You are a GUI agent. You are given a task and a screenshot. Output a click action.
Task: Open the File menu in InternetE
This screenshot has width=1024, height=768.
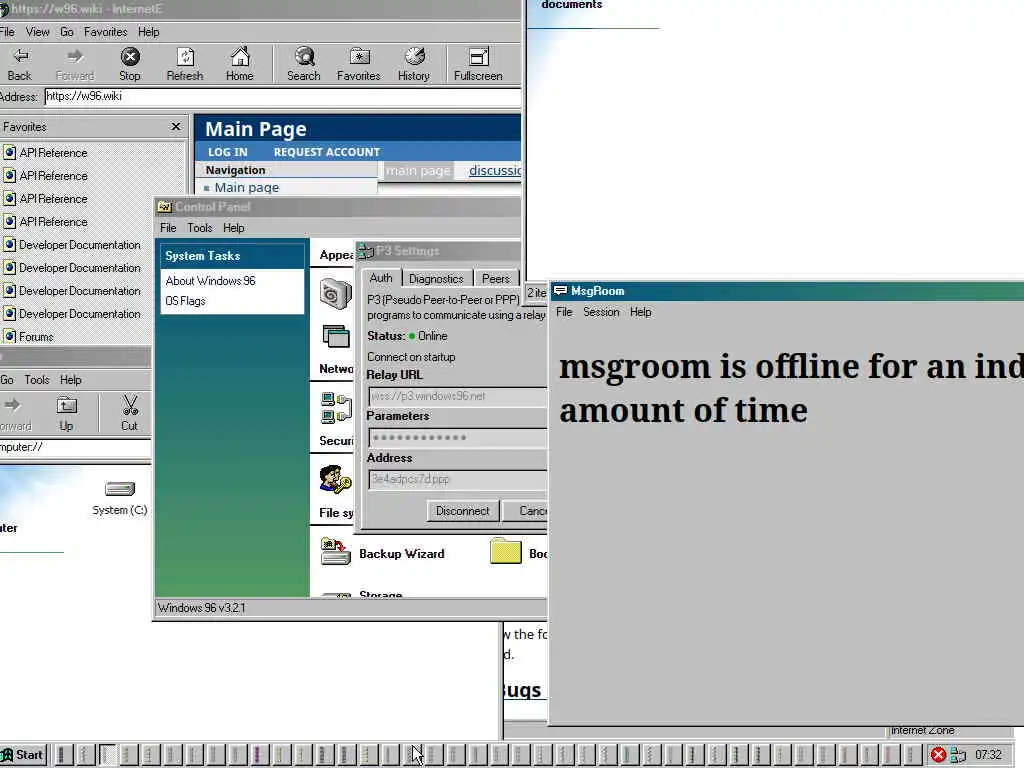(x=7, y=32)
